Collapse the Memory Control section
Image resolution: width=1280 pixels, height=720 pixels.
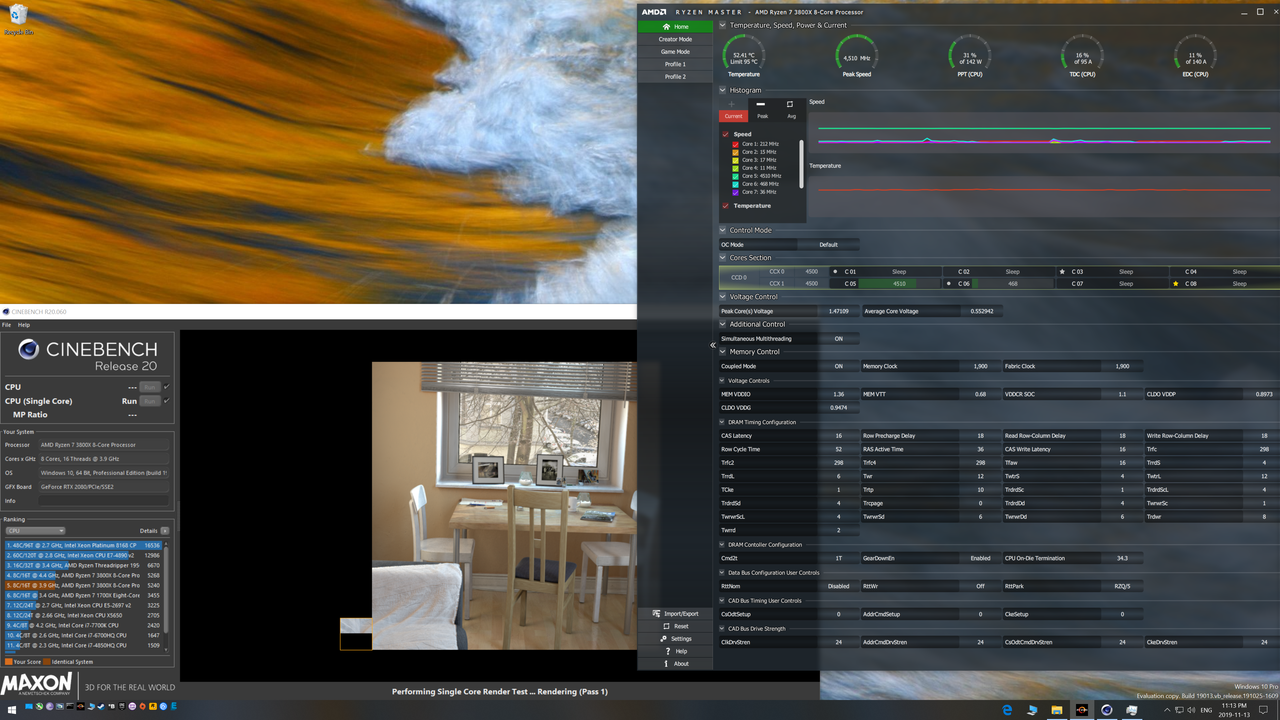click(723, 352)
